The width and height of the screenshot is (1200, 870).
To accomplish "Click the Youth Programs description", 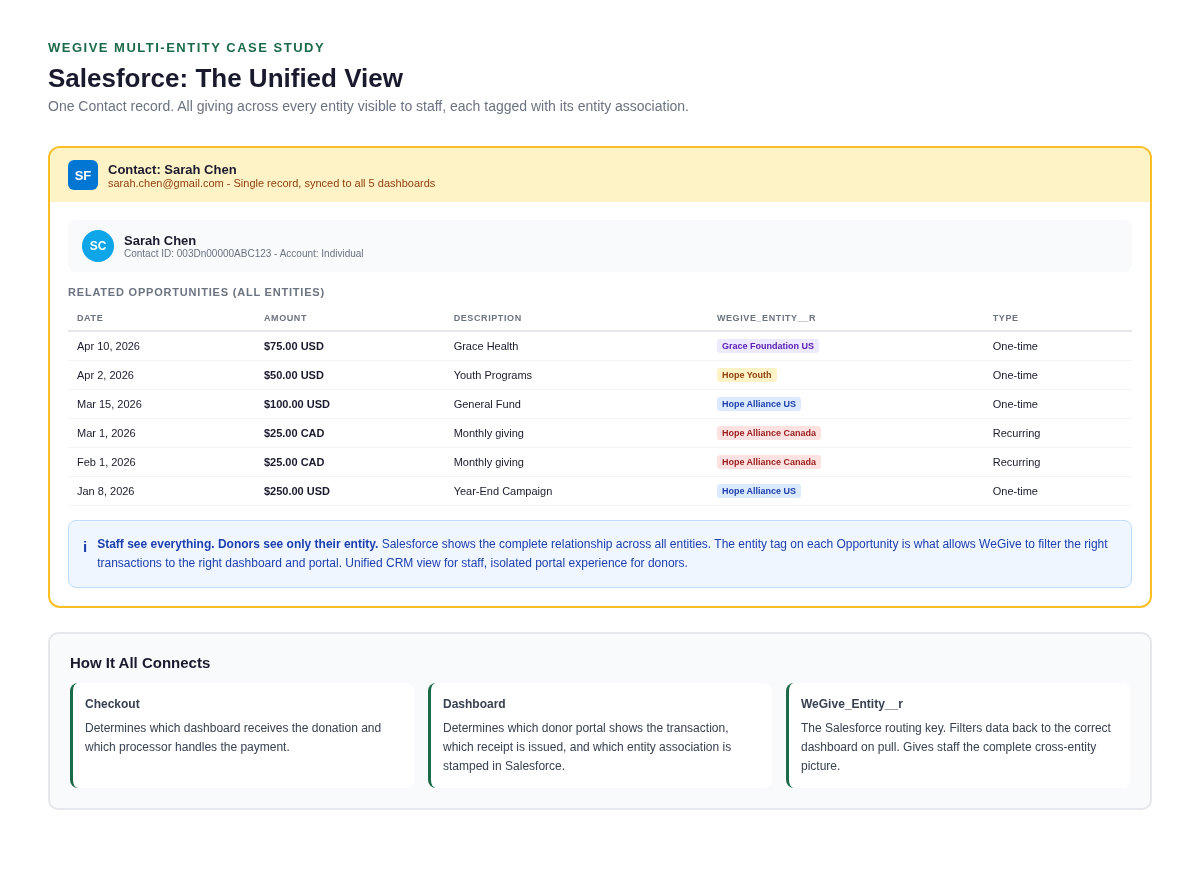I will pyautogui.click(x=493, y=375).
